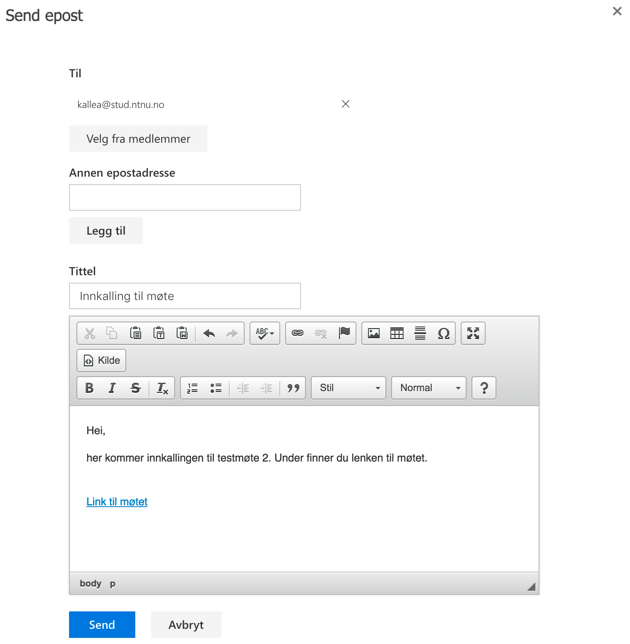The width and height of the screenshot is (630, 644).
Task: Open the Normal paragraph format dropdown
Action: 429,388
